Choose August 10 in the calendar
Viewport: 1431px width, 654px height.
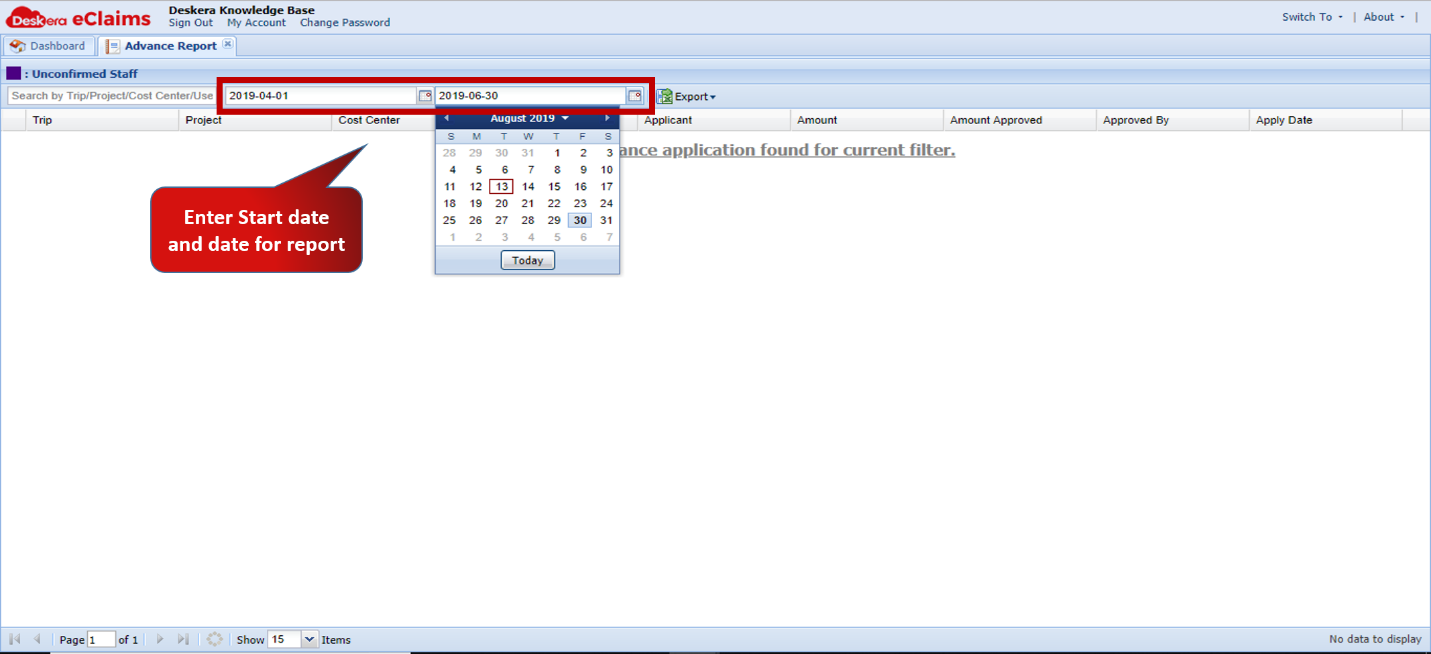(x=606, y=170)
